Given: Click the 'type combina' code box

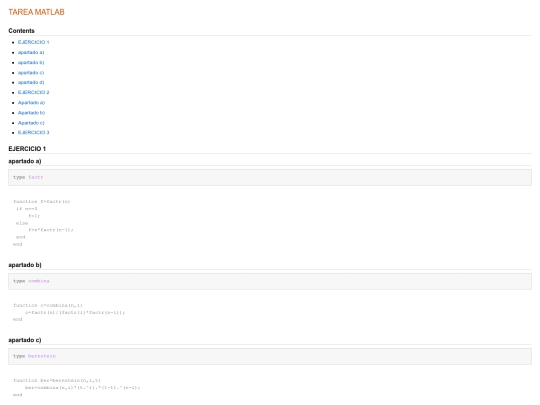Looking at the screenshot, I should pyautogui.click(x=270, y=281).
